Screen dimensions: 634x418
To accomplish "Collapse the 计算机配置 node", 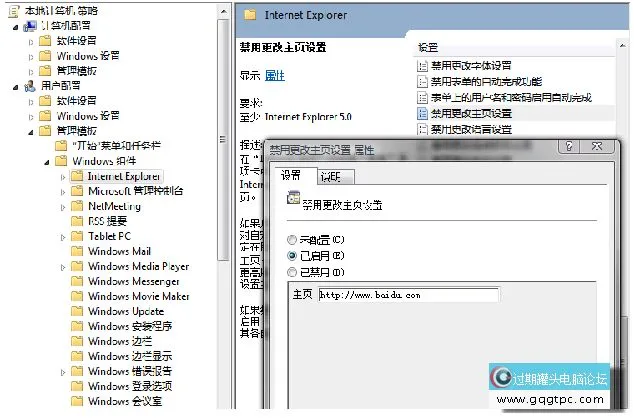I will (15, 27).
